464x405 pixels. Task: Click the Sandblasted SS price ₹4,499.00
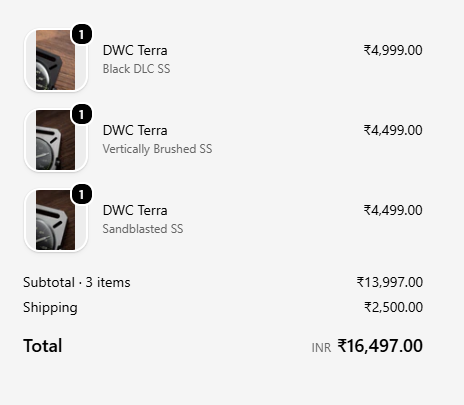tap(393, 210)
